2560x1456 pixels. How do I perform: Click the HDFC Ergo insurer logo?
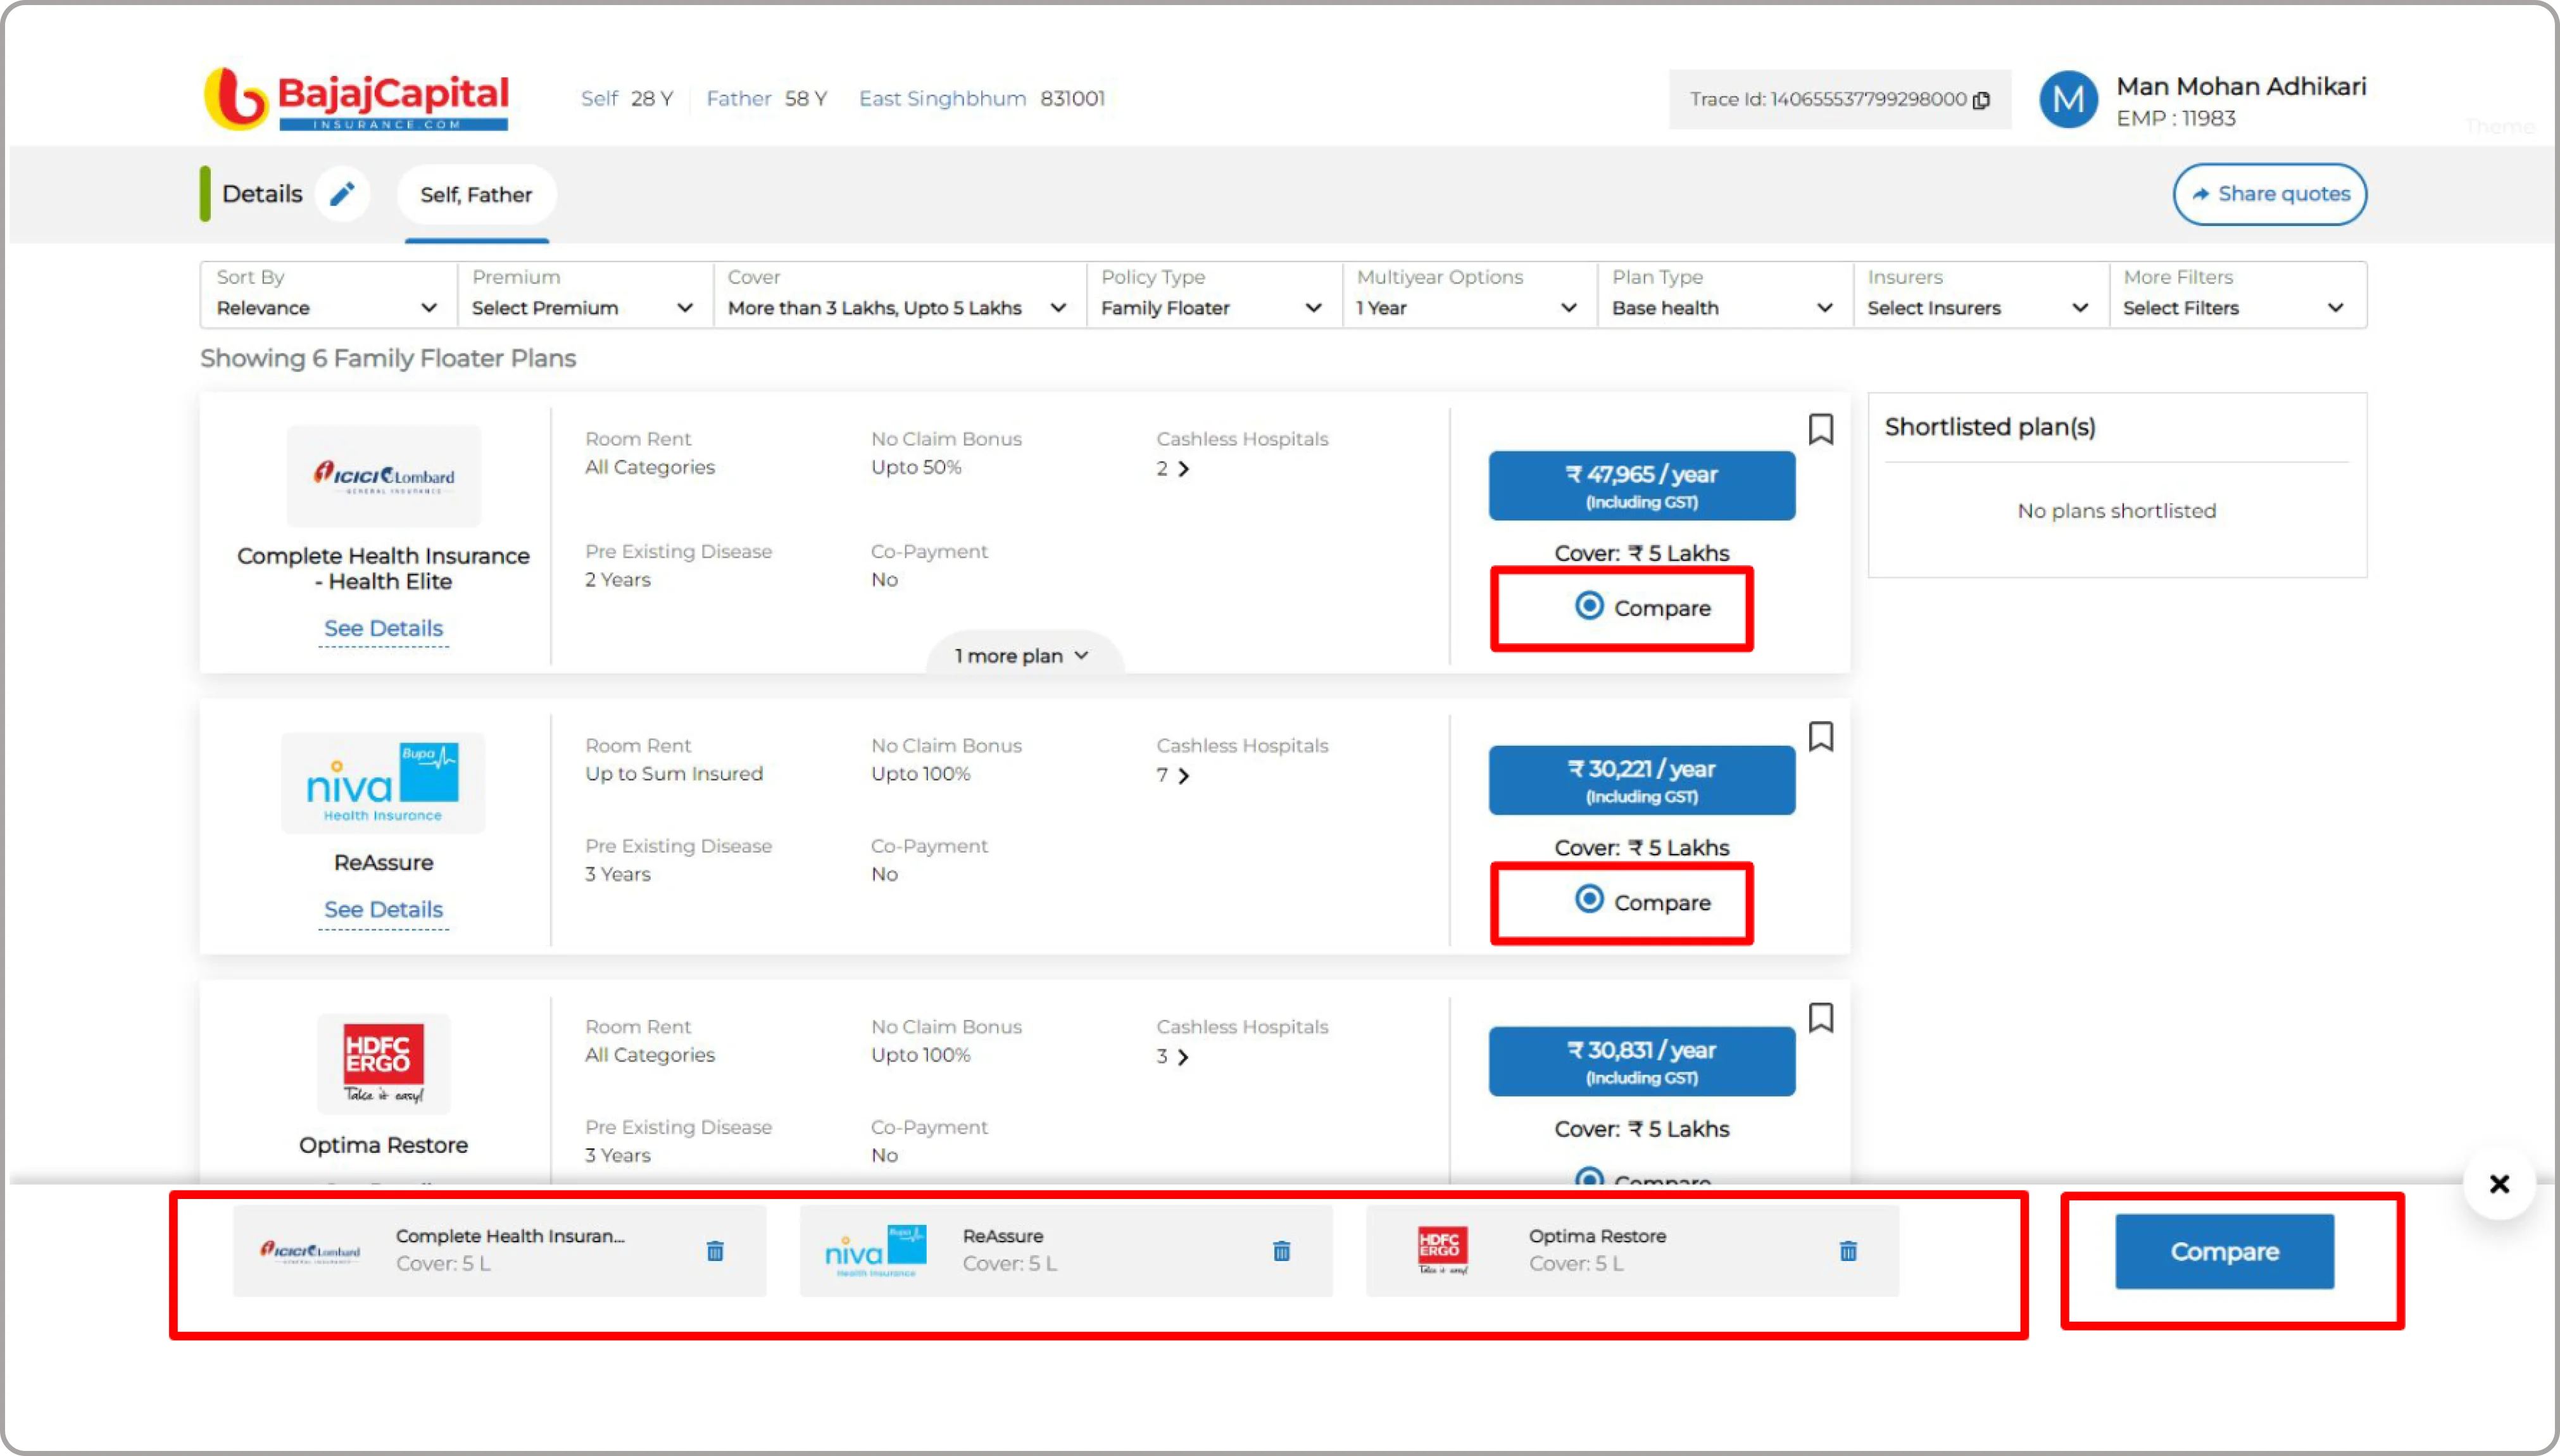(384, 1064)
